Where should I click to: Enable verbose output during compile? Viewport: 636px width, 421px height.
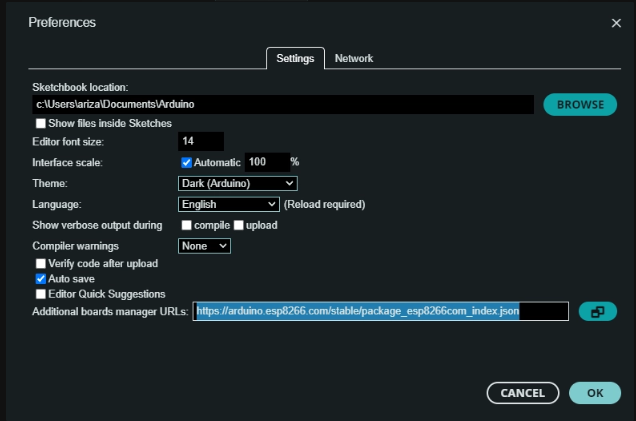186,225
